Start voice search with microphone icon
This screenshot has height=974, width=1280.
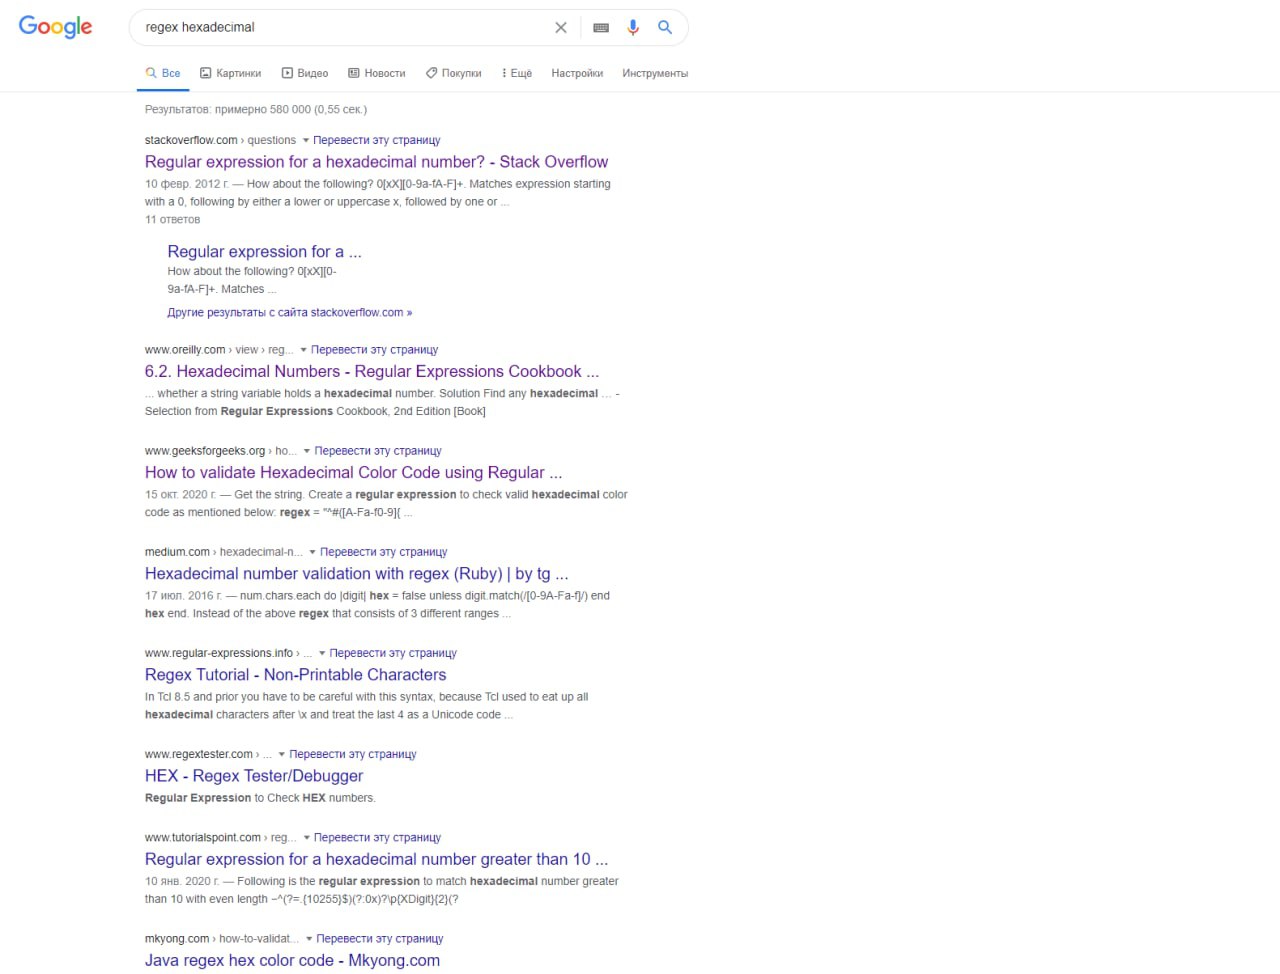(x=633, y=28)
